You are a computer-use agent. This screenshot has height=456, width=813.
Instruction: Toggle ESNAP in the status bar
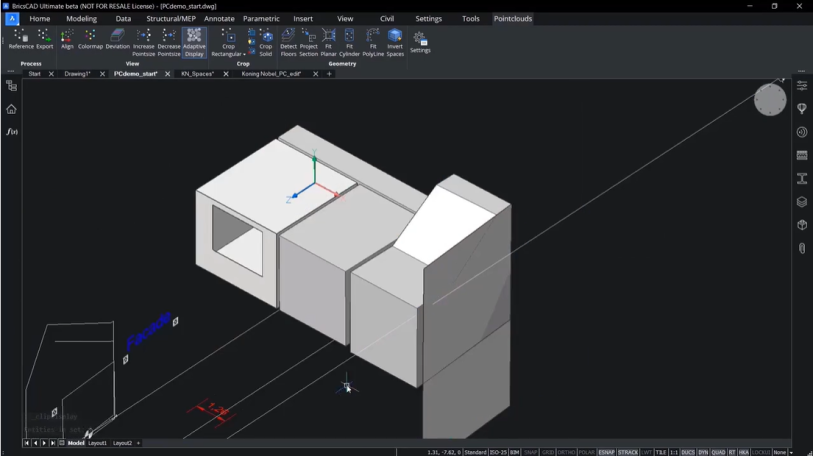(606, 452)
